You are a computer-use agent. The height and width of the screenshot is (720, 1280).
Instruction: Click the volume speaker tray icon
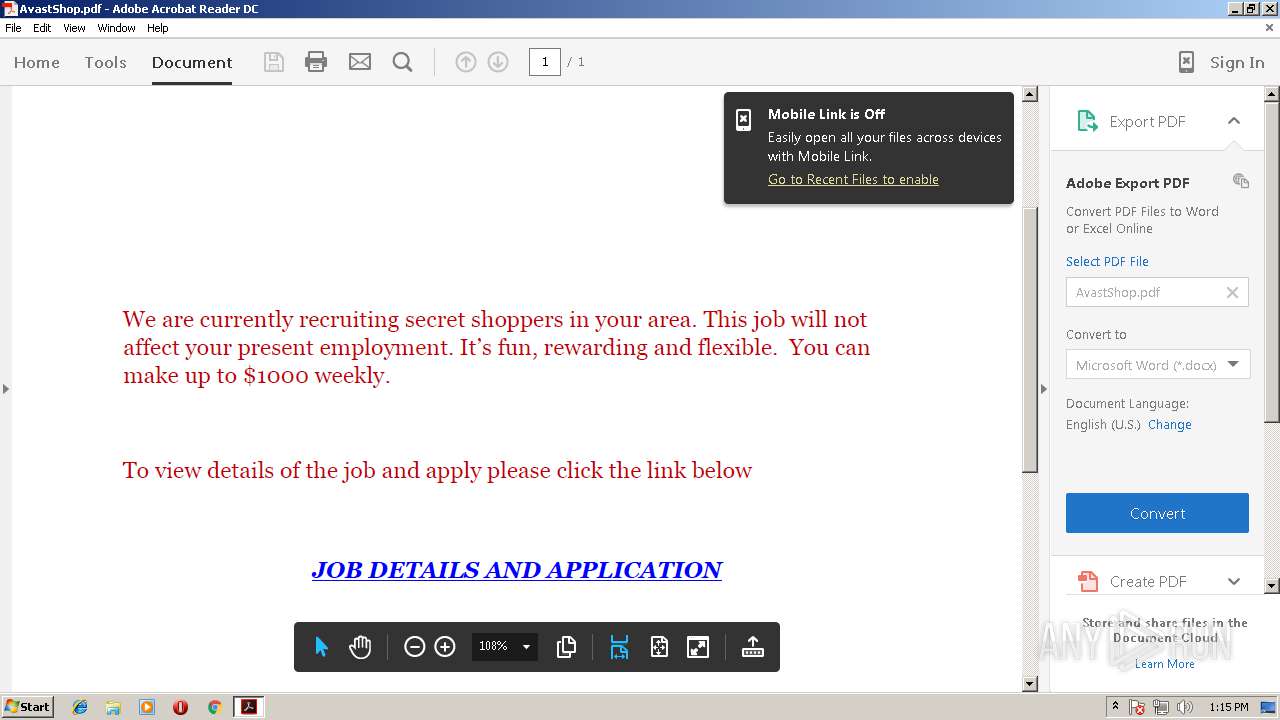(1185, 707)
